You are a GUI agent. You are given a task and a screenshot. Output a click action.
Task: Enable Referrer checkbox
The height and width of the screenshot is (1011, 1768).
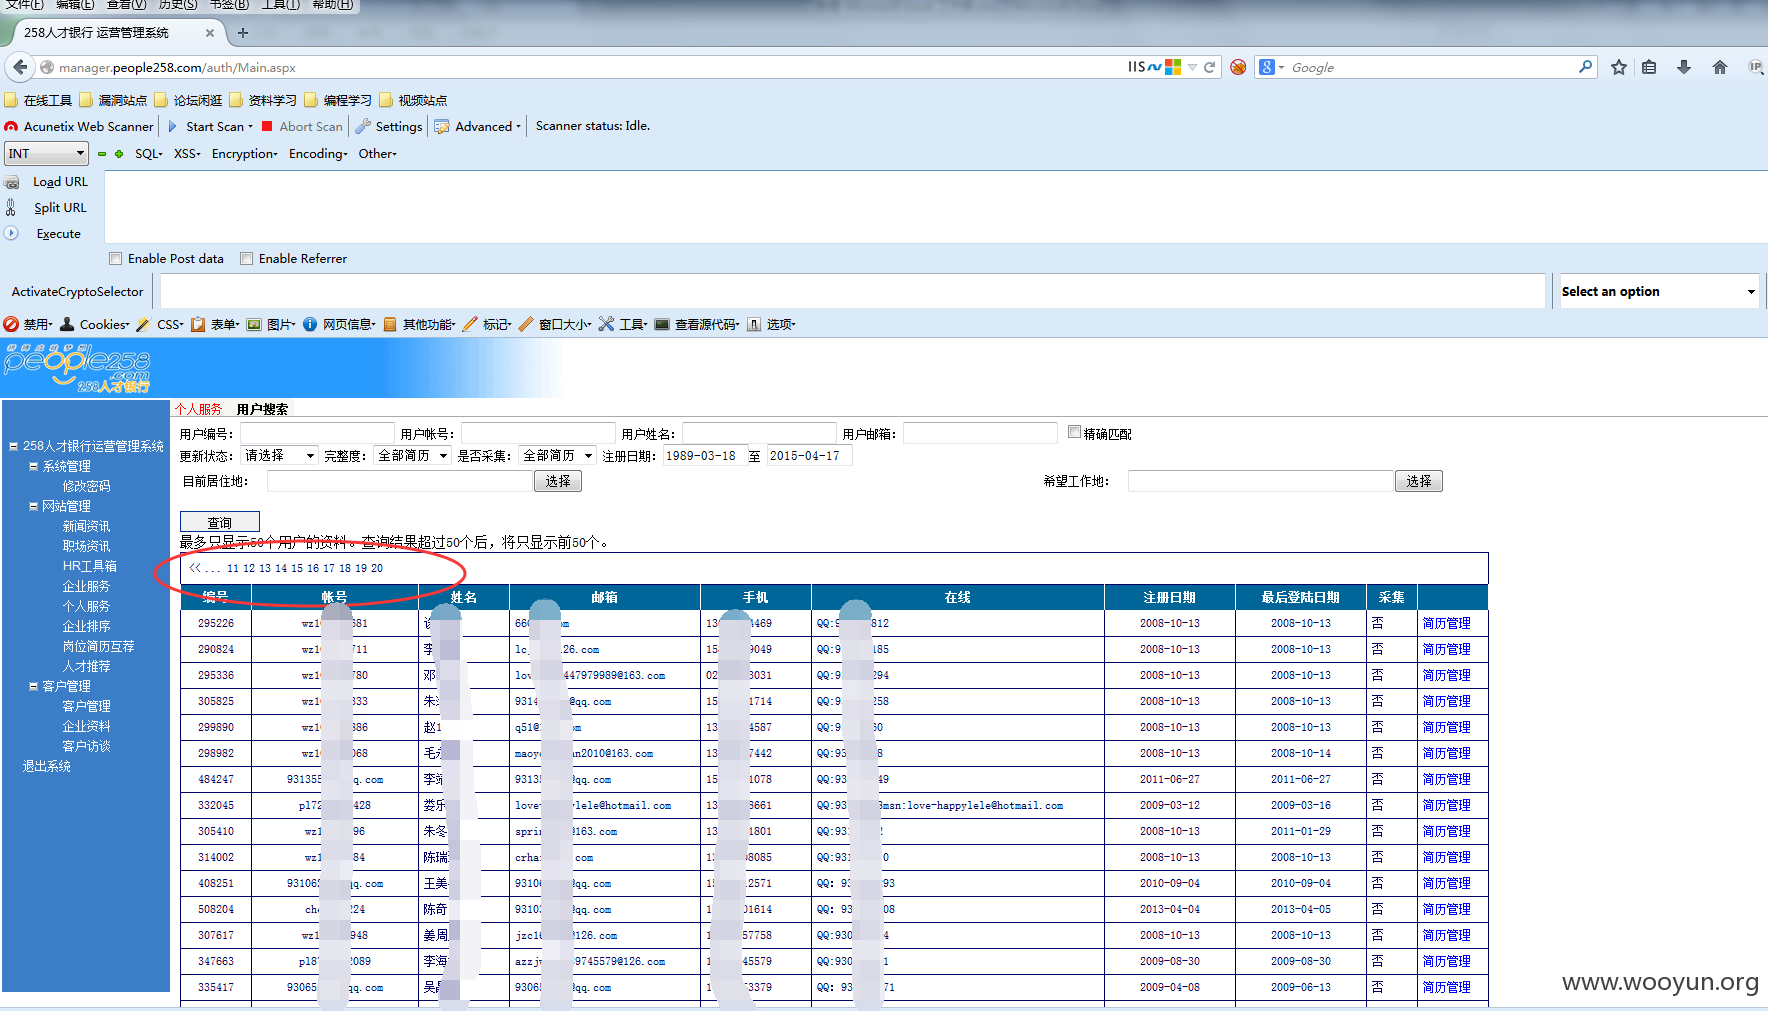tap(246, 258)
